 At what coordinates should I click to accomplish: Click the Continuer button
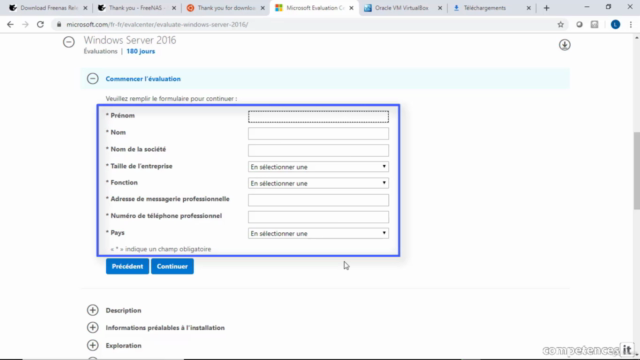(x=172, y=266)
